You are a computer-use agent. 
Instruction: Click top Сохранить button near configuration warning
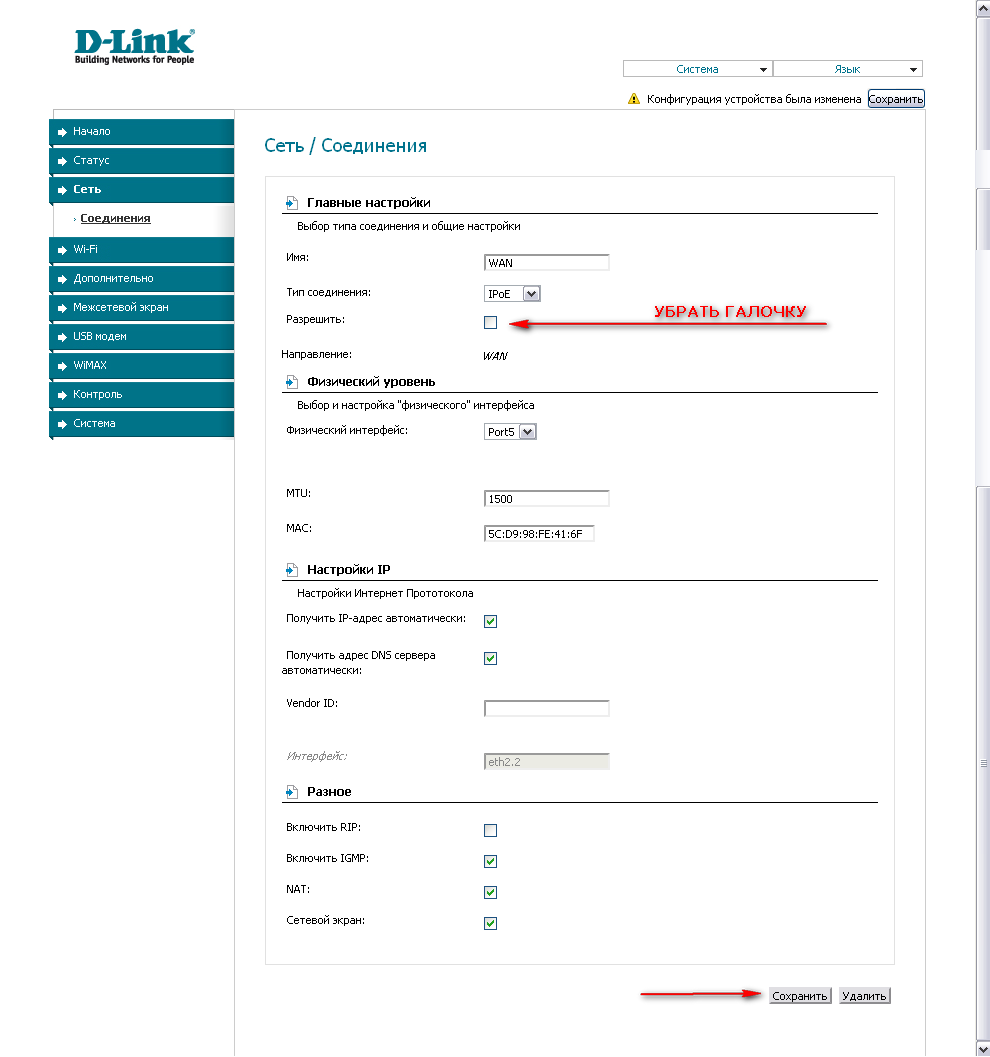896,99
